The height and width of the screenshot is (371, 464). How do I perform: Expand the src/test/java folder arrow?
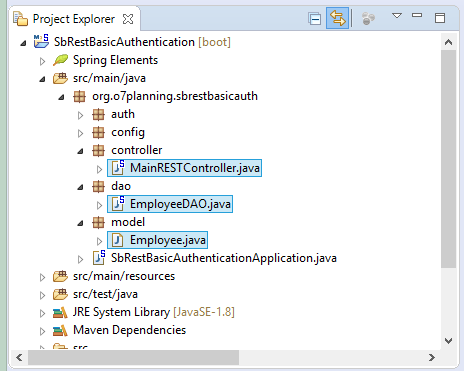42,295
